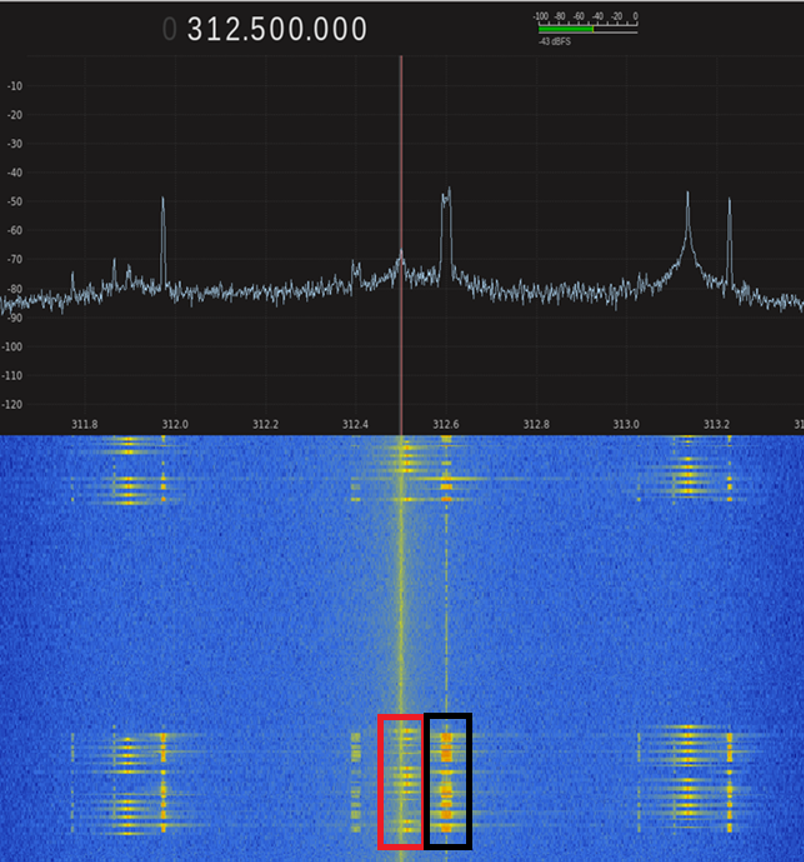This screenshot has width=804, height=862.
Task: Click inside the black box on waterfall
Action: pos(448,780)
